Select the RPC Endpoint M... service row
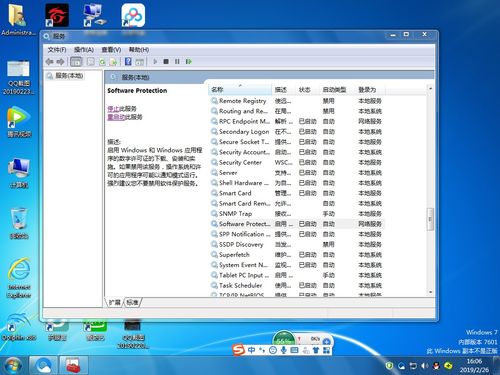 click(297, 121)
